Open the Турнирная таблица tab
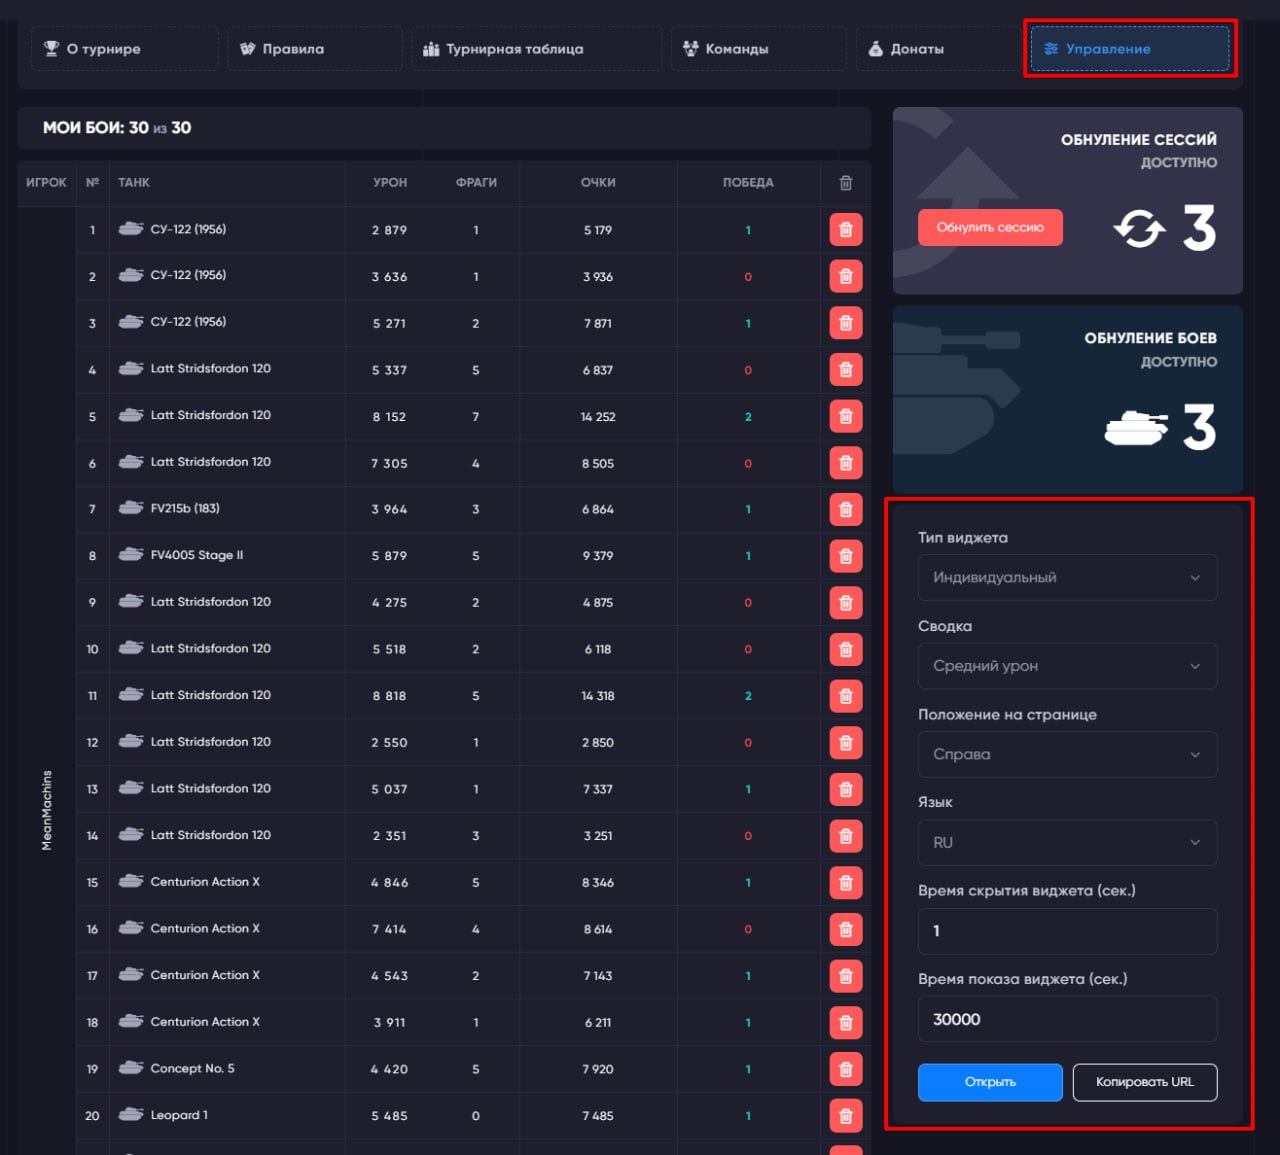 536,49
